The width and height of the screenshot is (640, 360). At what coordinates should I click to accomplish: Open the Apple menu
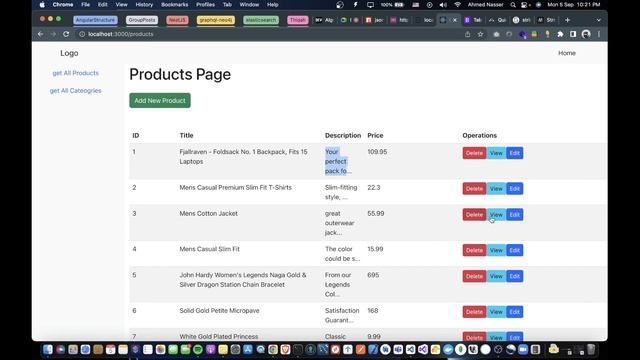[x=42, y=4]
